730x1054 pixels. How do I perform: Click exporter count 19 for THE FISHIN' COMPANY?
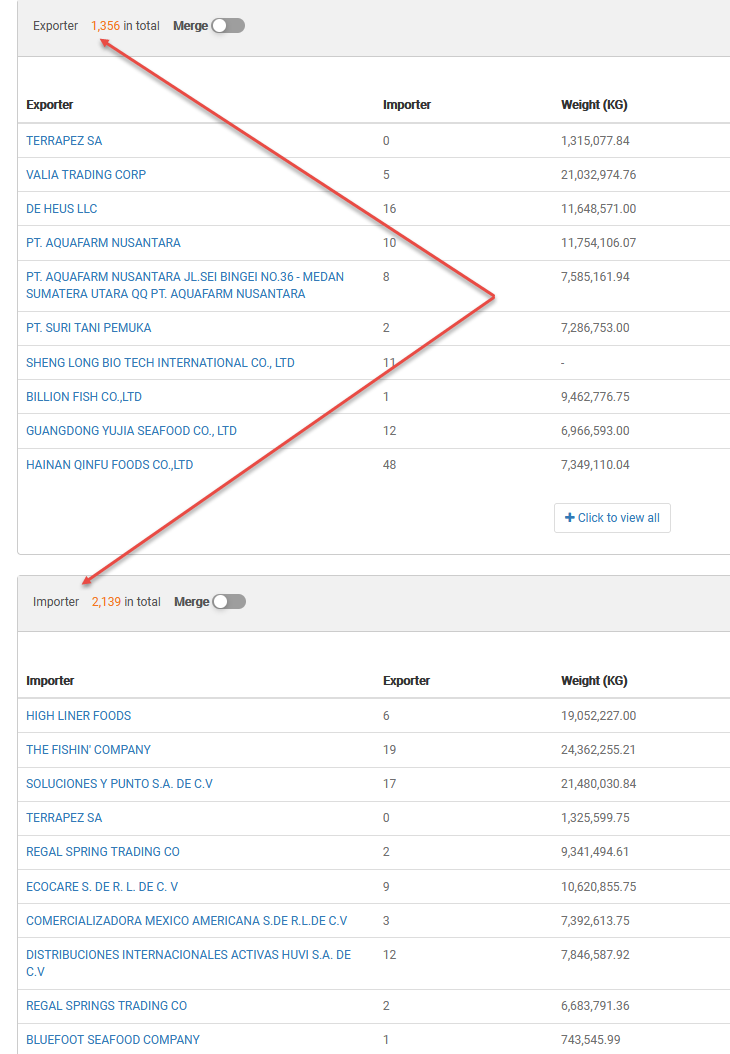[x=389, y=749]
